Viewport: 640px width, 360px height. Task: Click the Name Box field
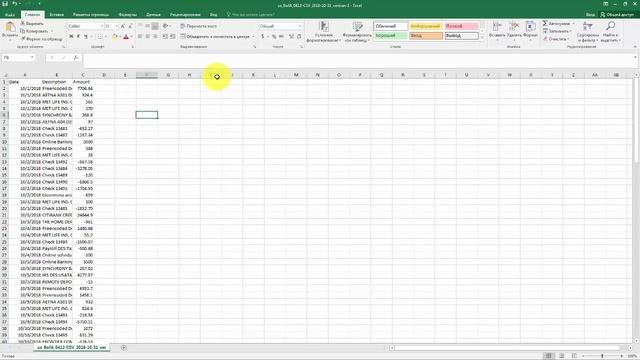(x=16, y=58)
